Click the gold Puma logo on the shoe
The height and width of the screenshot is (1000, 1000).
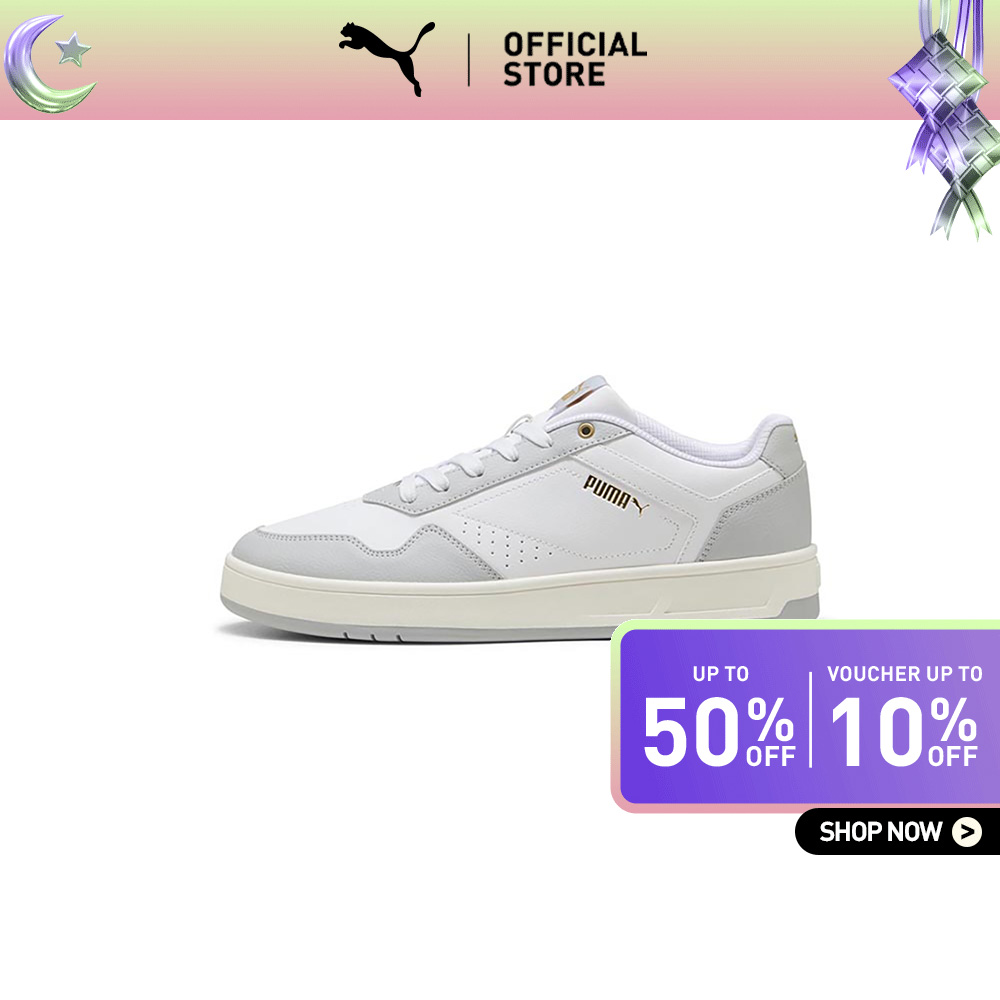(616, 494)
